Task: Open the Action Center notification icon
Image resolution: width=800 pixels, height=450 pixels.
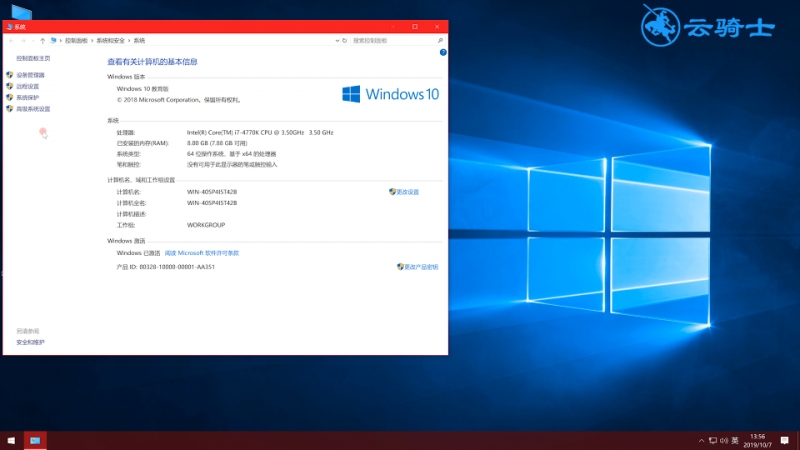Action: tap(785, 440)
